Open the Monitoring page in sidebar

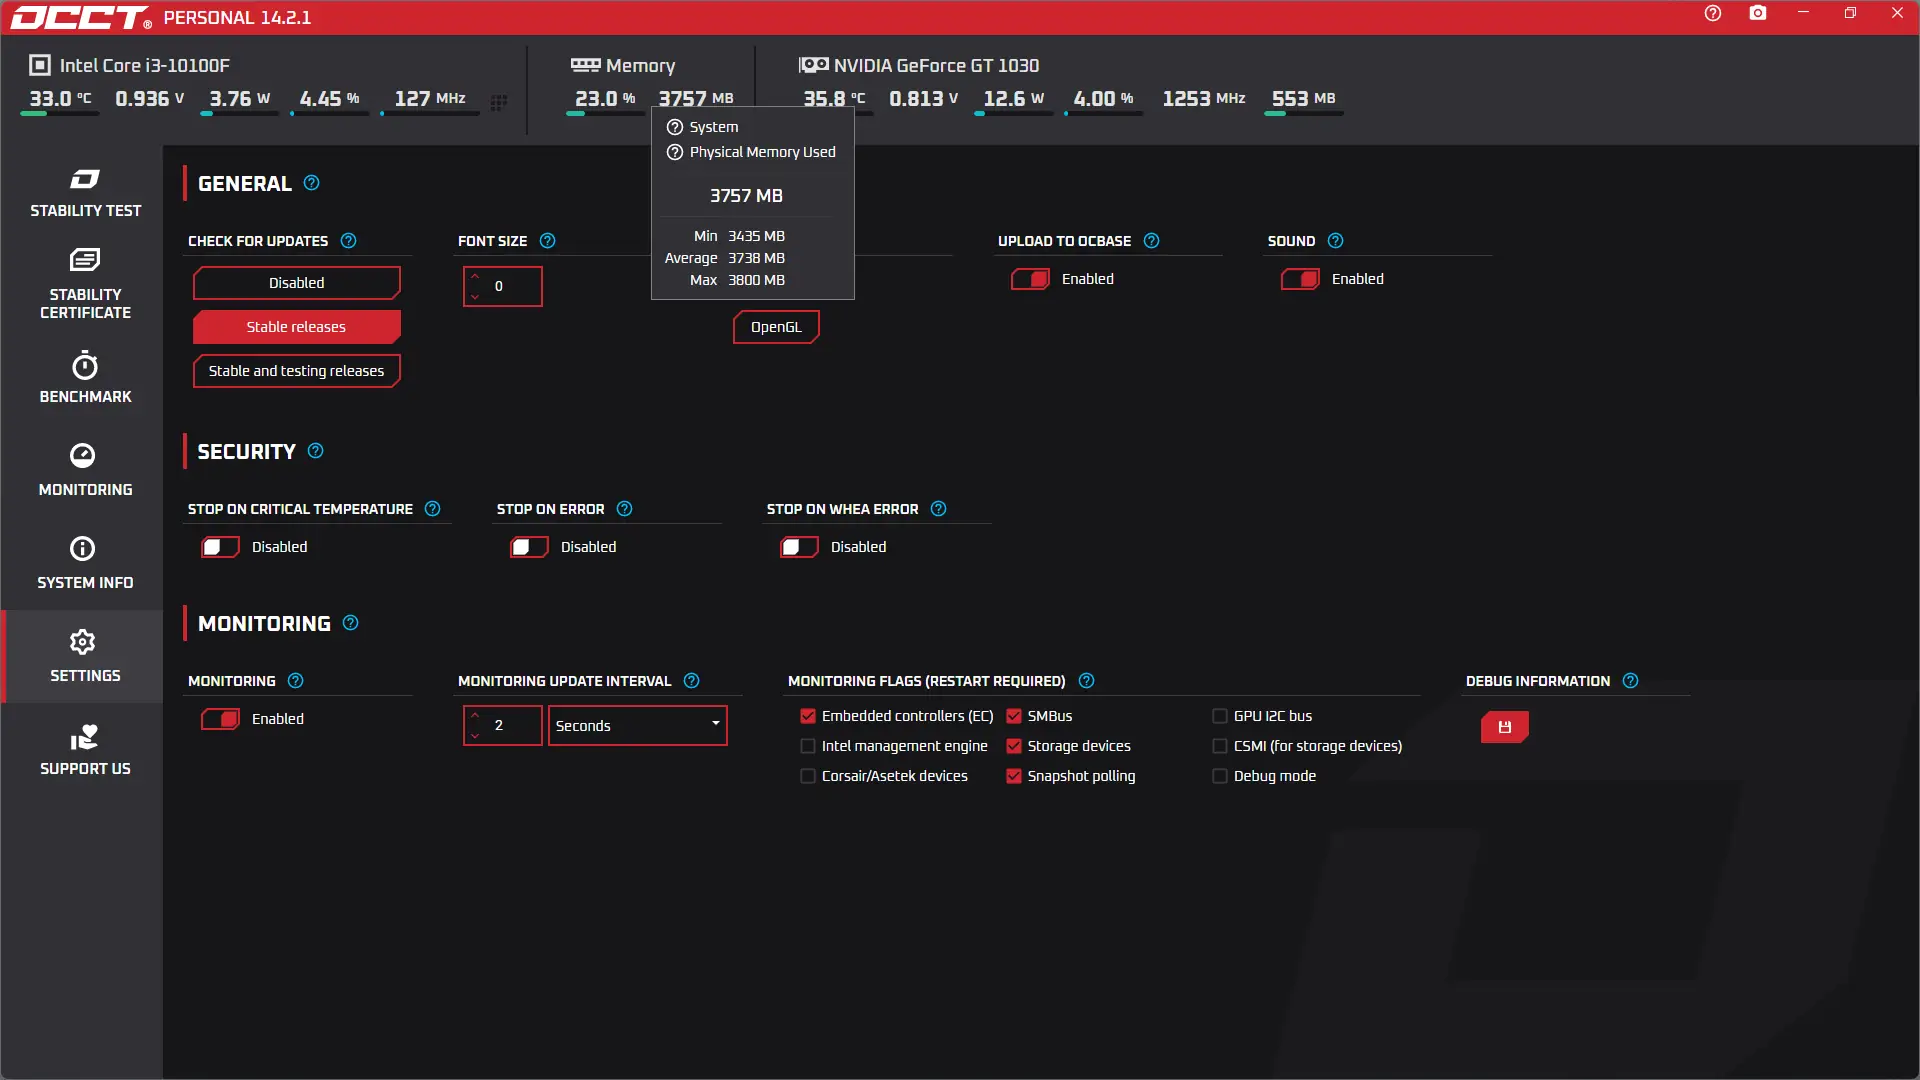point(85,470)
